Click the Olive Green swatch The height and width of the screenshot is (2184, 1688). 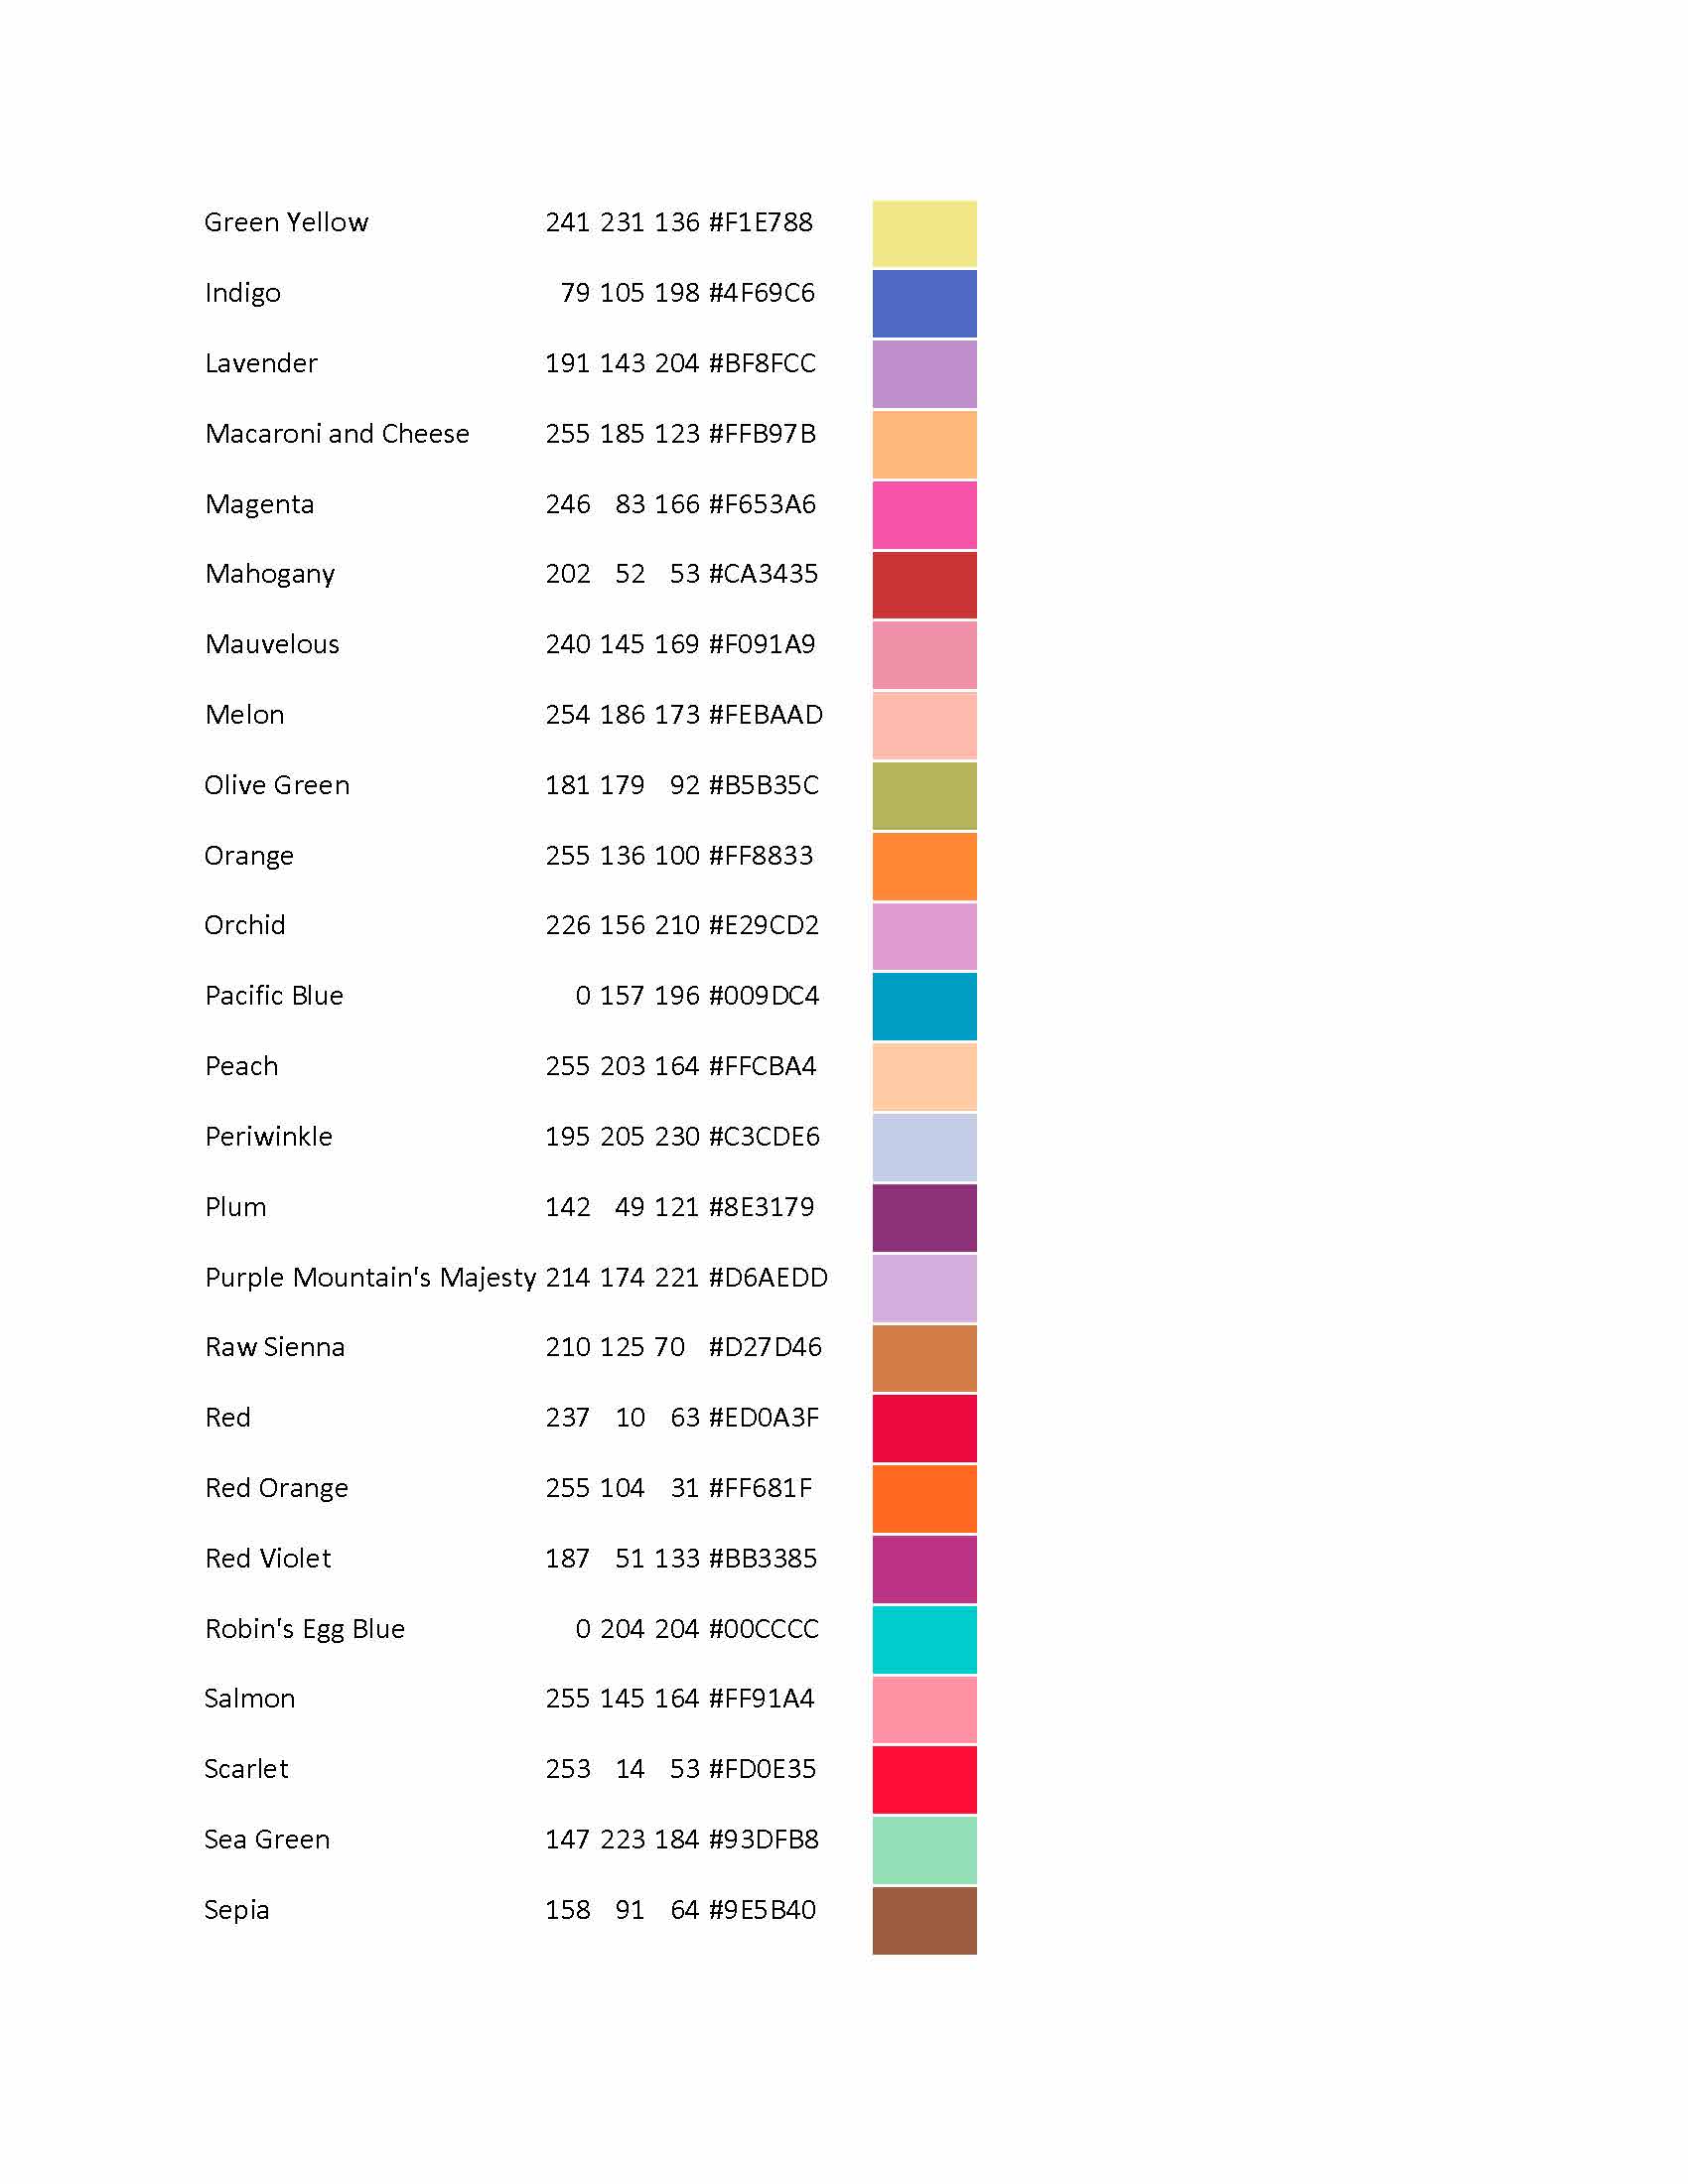pyautogui.click(x=924, y=795)
